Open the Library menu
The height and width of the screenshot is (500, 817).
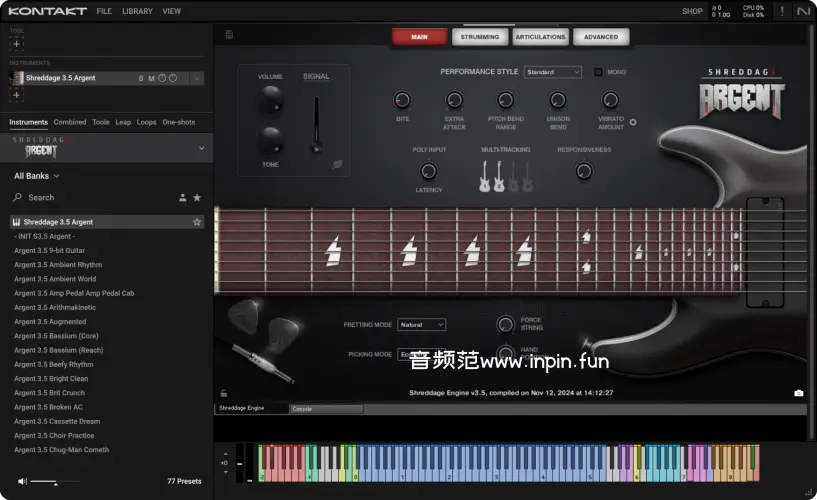coord(137,11)
